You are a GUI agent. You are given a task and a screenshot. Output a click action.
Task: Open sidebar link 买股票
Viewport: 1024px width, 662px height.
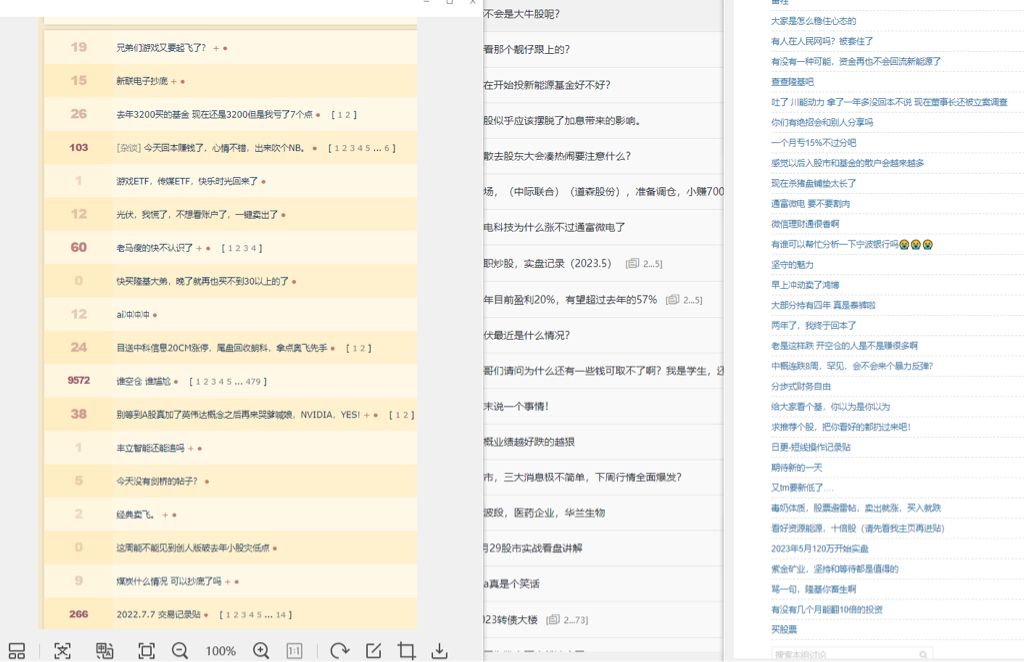pos(784,629)
